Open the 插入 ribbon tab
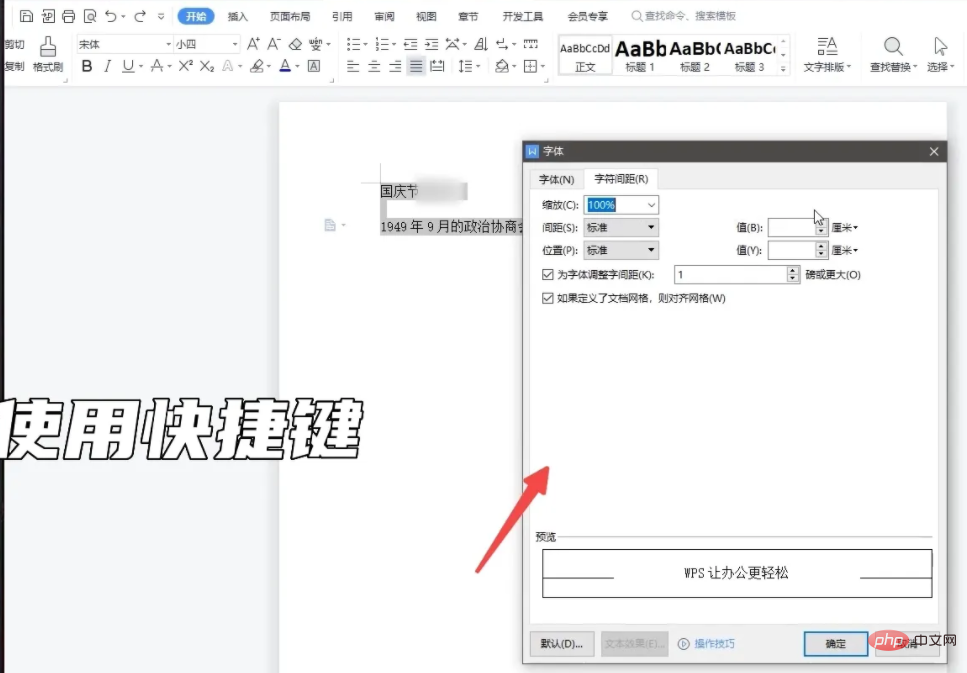 click(237, 15)
